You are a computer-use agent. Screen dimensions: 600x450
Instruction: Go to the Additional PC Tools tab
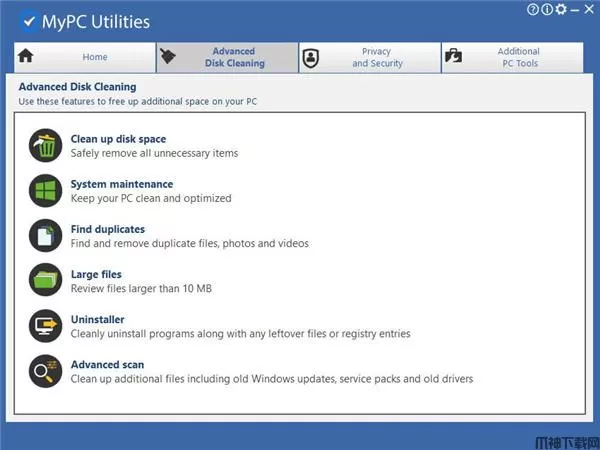coord(512,57)
